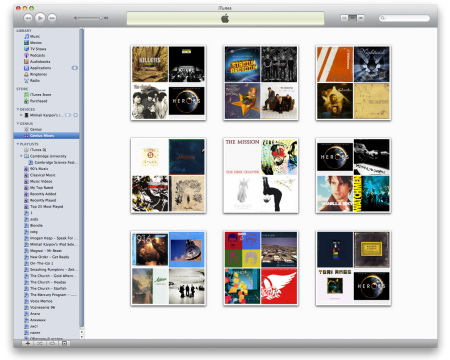This screenshot has height=360, width=450.
Task: Play the current track
Action: [40, 18]
